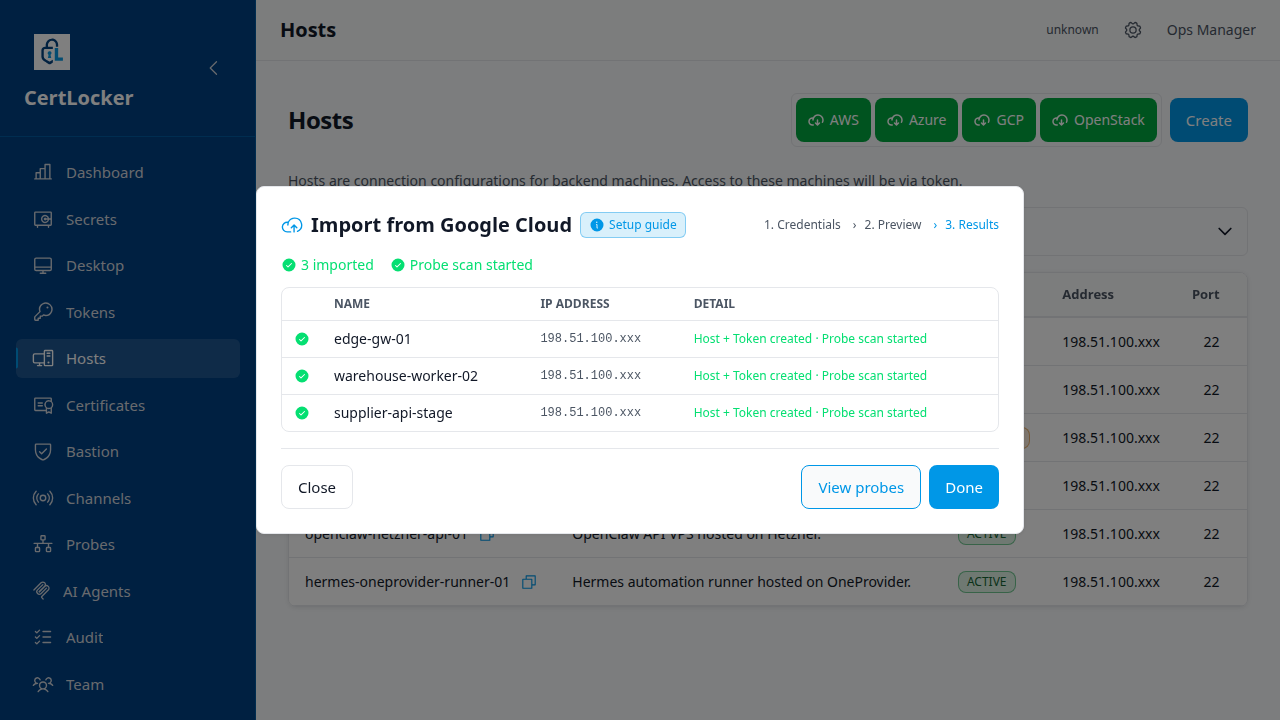The image size is (1280, 720).
Task: Select Hosts in the sidebar
Action: click(128, 358)
